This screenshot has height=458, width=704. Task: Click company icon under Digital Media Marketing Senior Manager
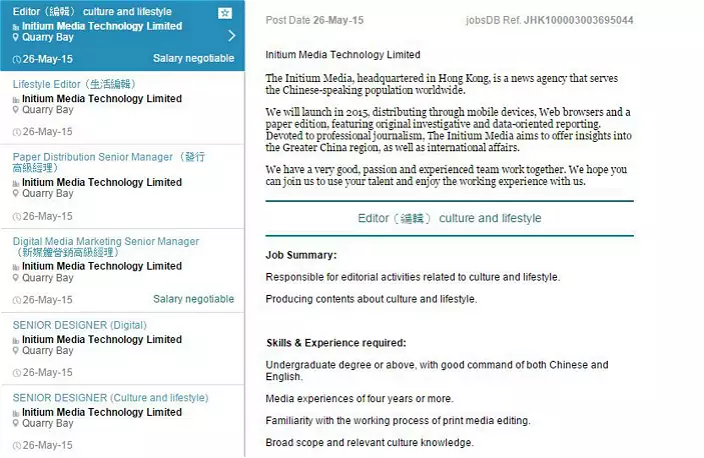[16, 267]
